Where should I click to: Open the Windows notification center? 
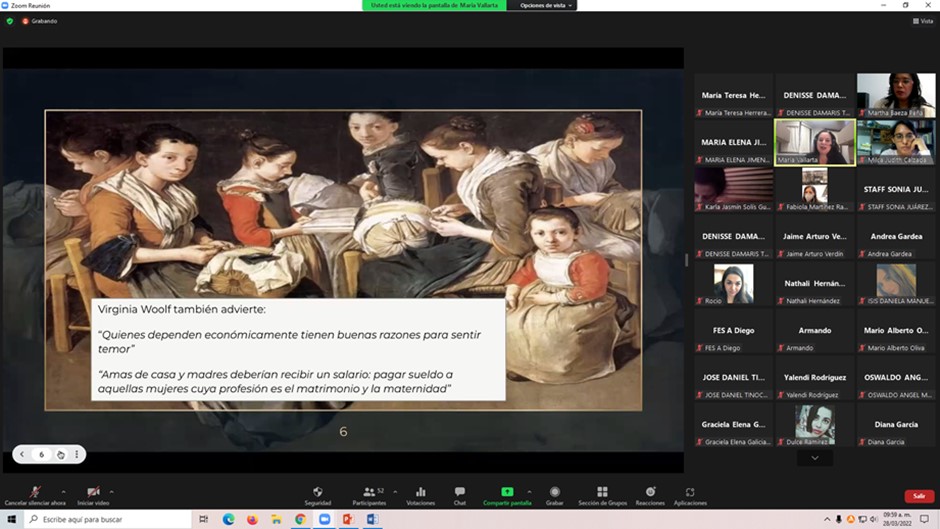925,519
